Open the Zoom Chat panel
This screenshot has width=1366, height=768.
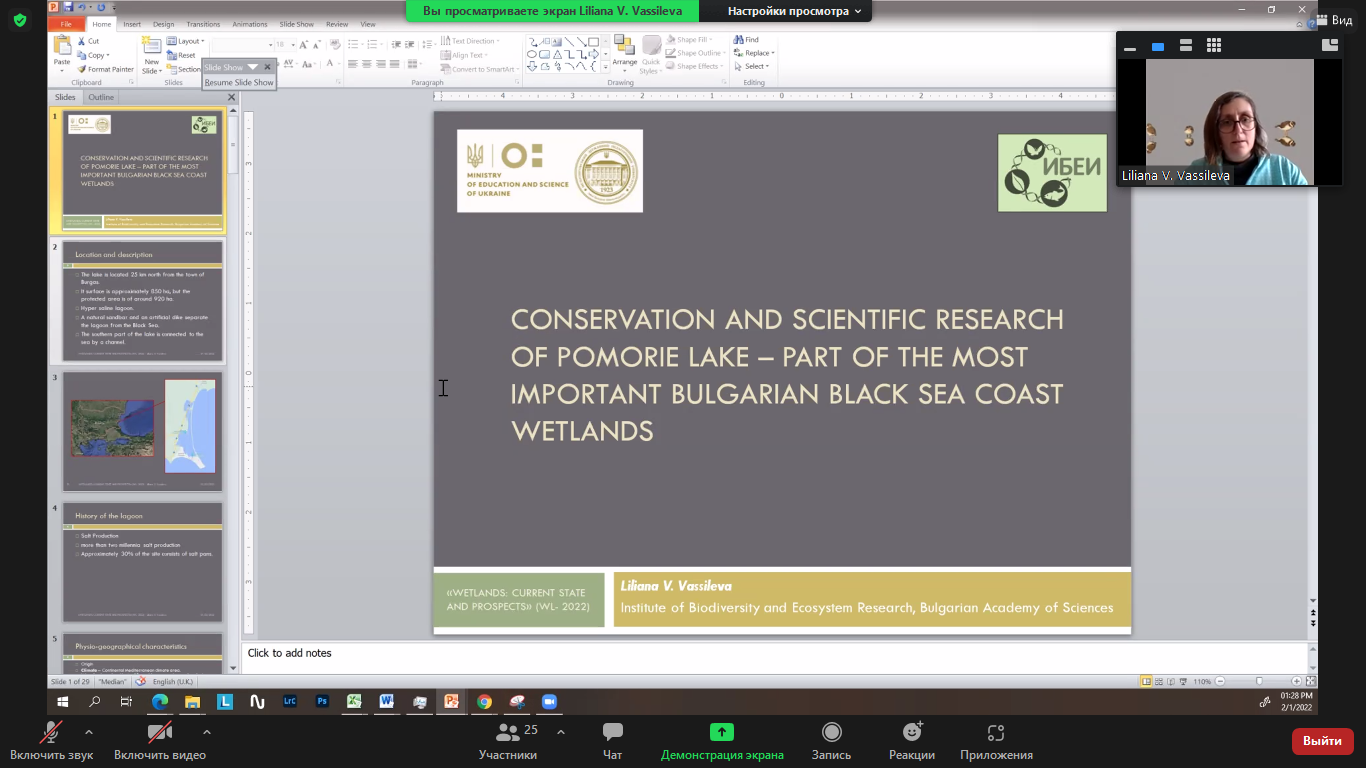pyautogui.click(x=613, y=733)
